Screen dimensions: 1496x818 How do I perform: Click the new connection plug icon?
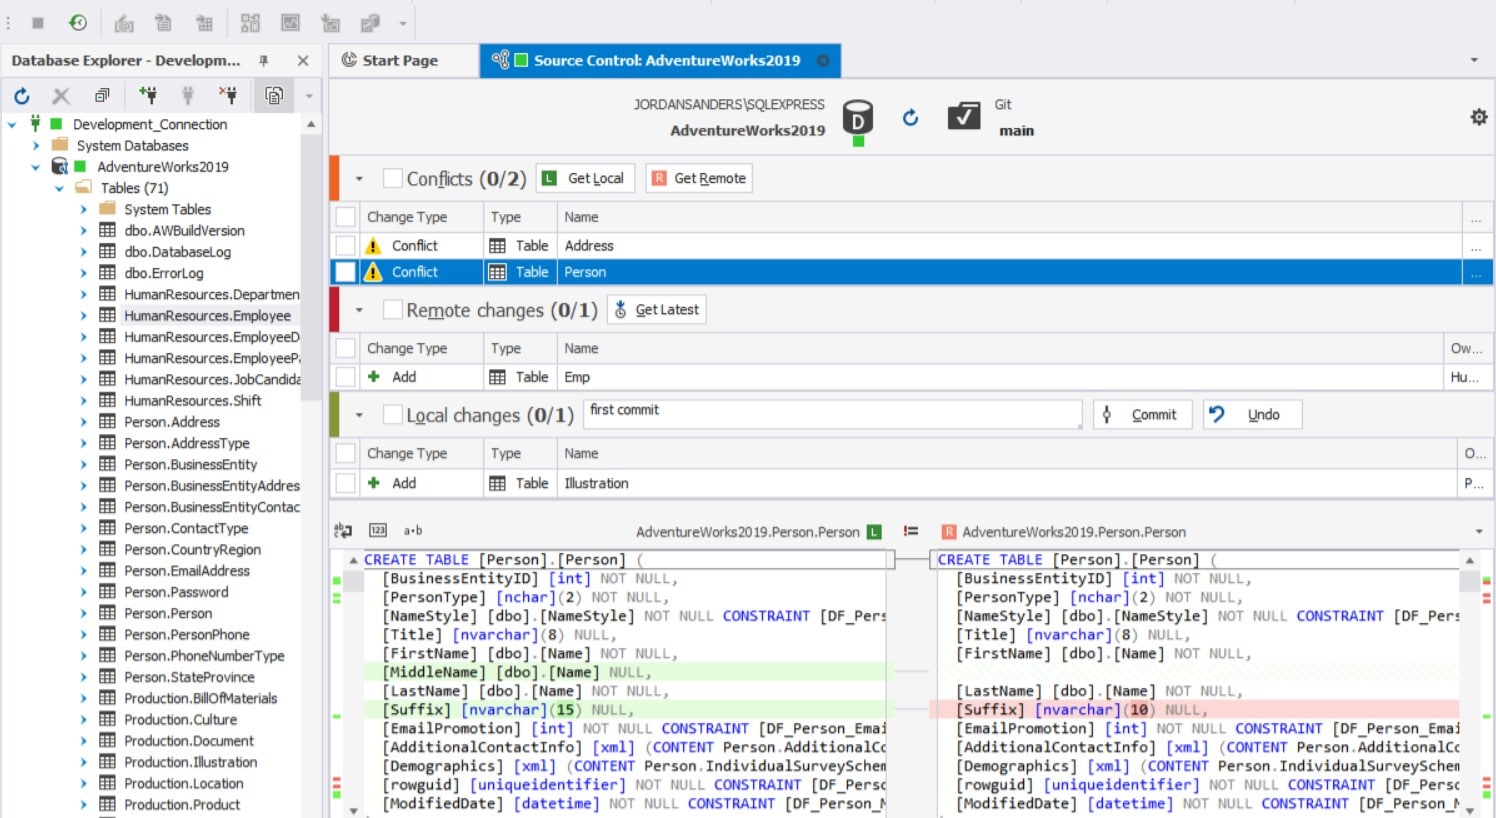(148, 95)
